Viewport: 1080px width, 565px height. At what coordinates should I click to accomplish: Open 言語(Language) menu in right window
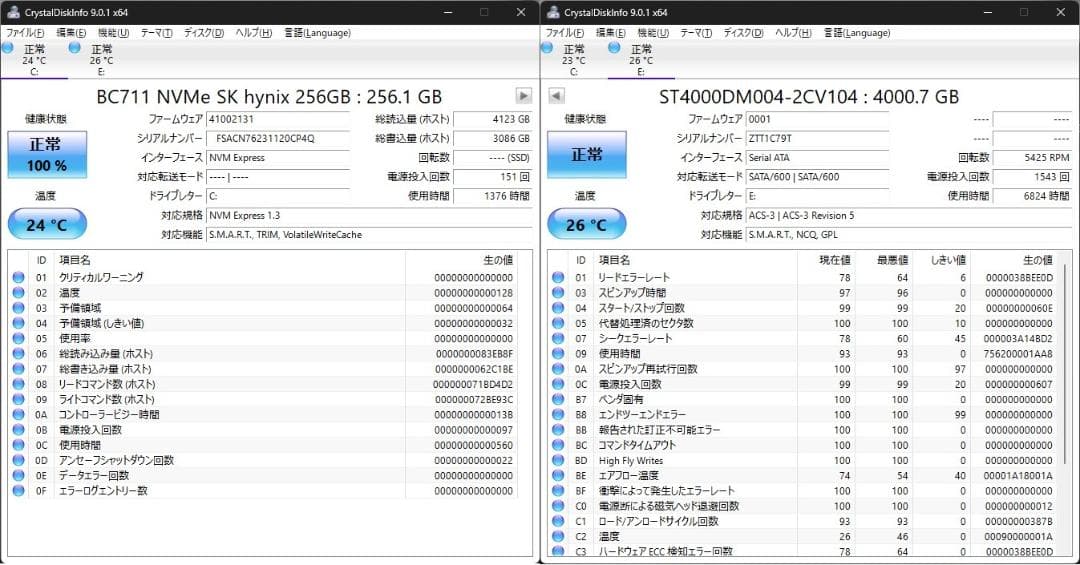[x=857, y=32]
